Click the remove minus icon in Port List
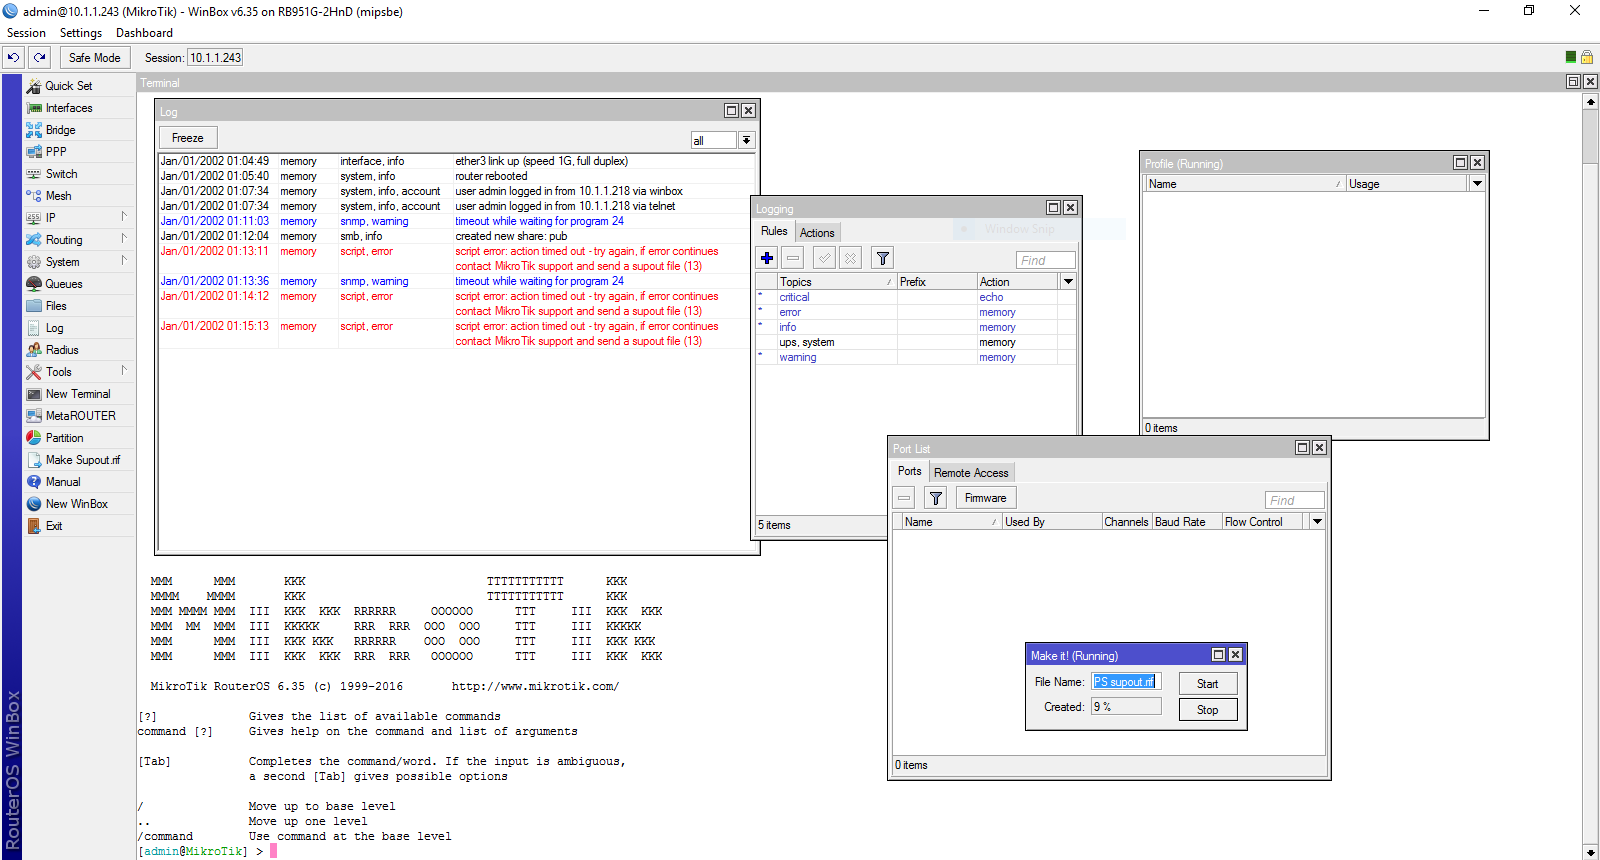The image size is (1600, 860). click(x=904, y=498)
